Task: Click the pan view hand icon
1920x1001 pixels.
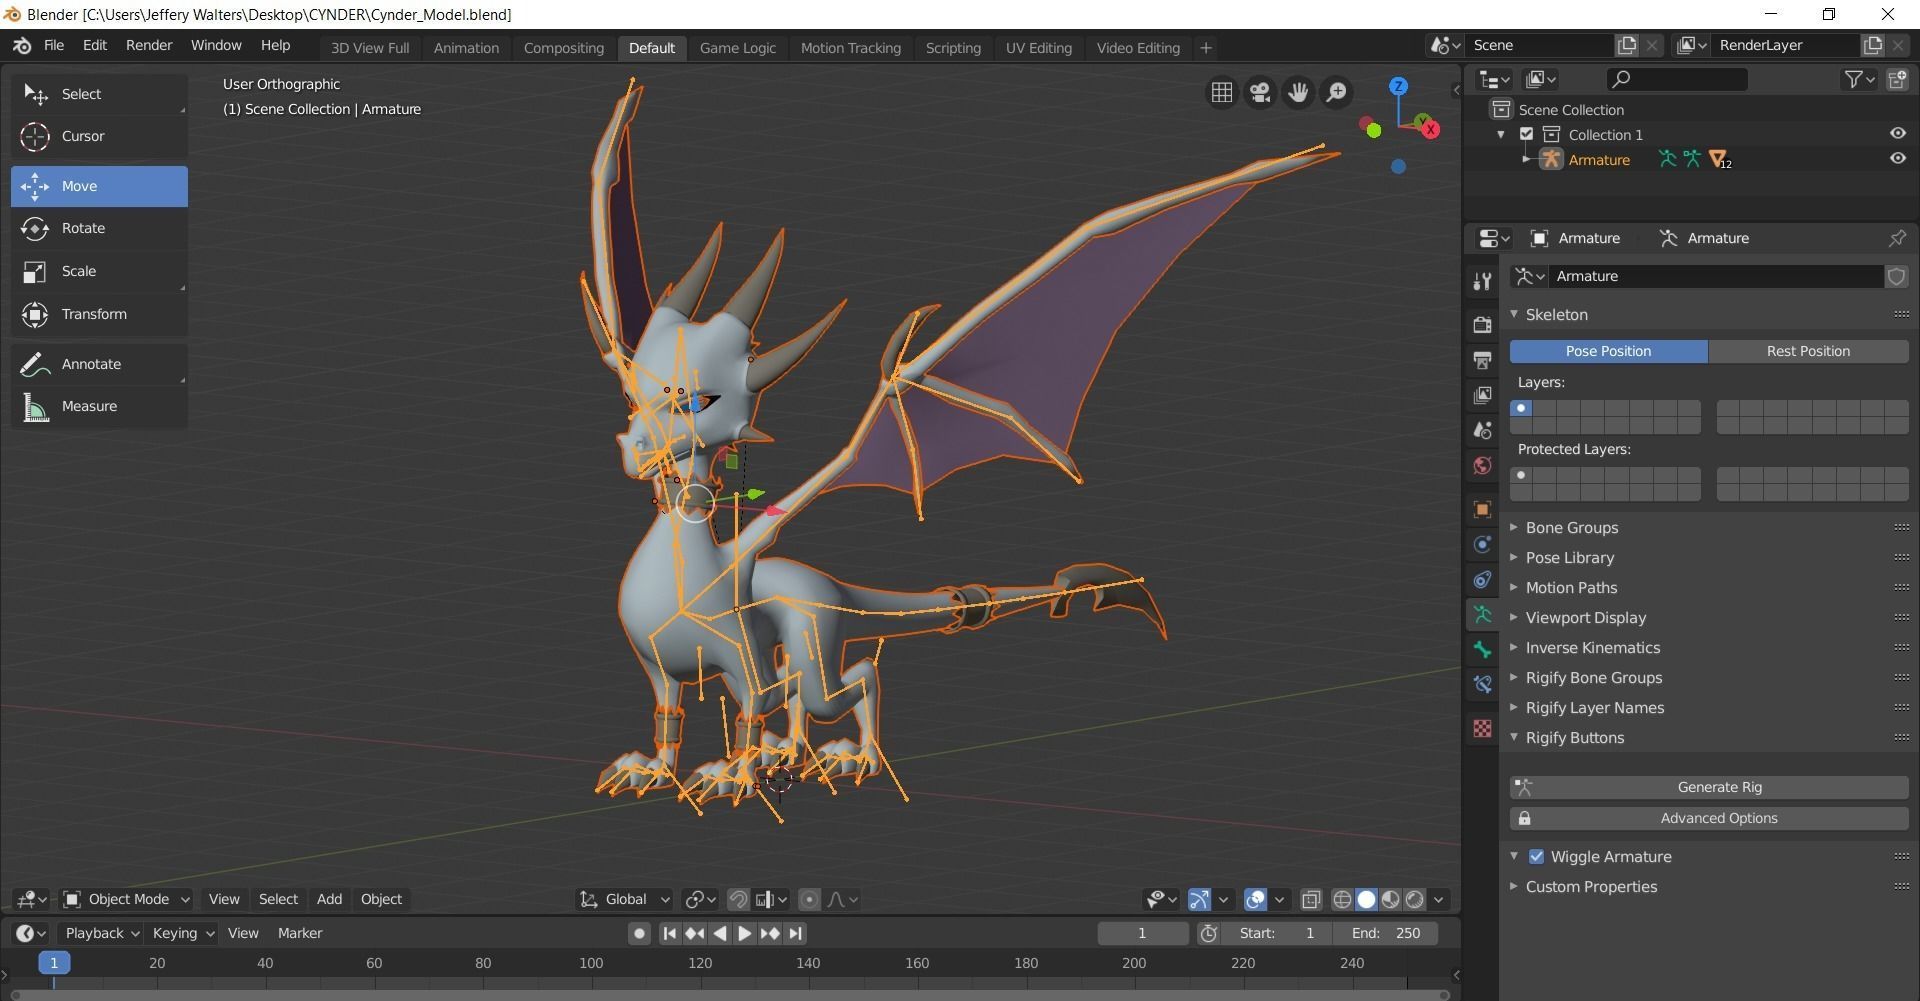Action: 1298,92
